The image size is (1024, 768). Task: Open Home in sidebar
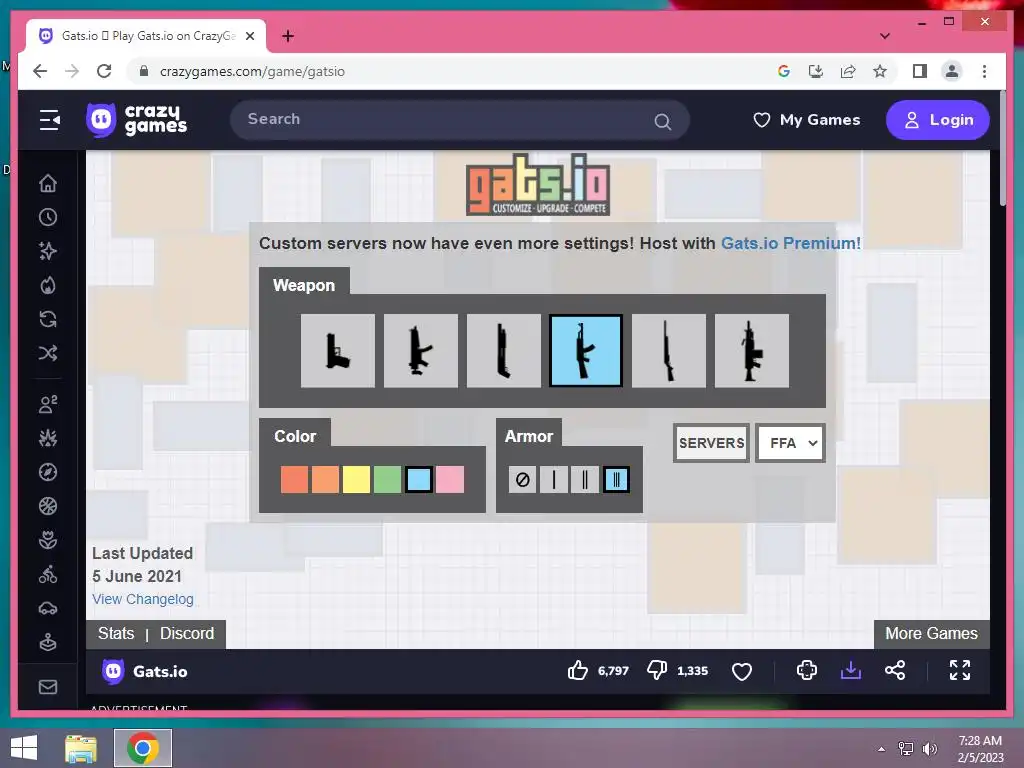click(48, 184)
